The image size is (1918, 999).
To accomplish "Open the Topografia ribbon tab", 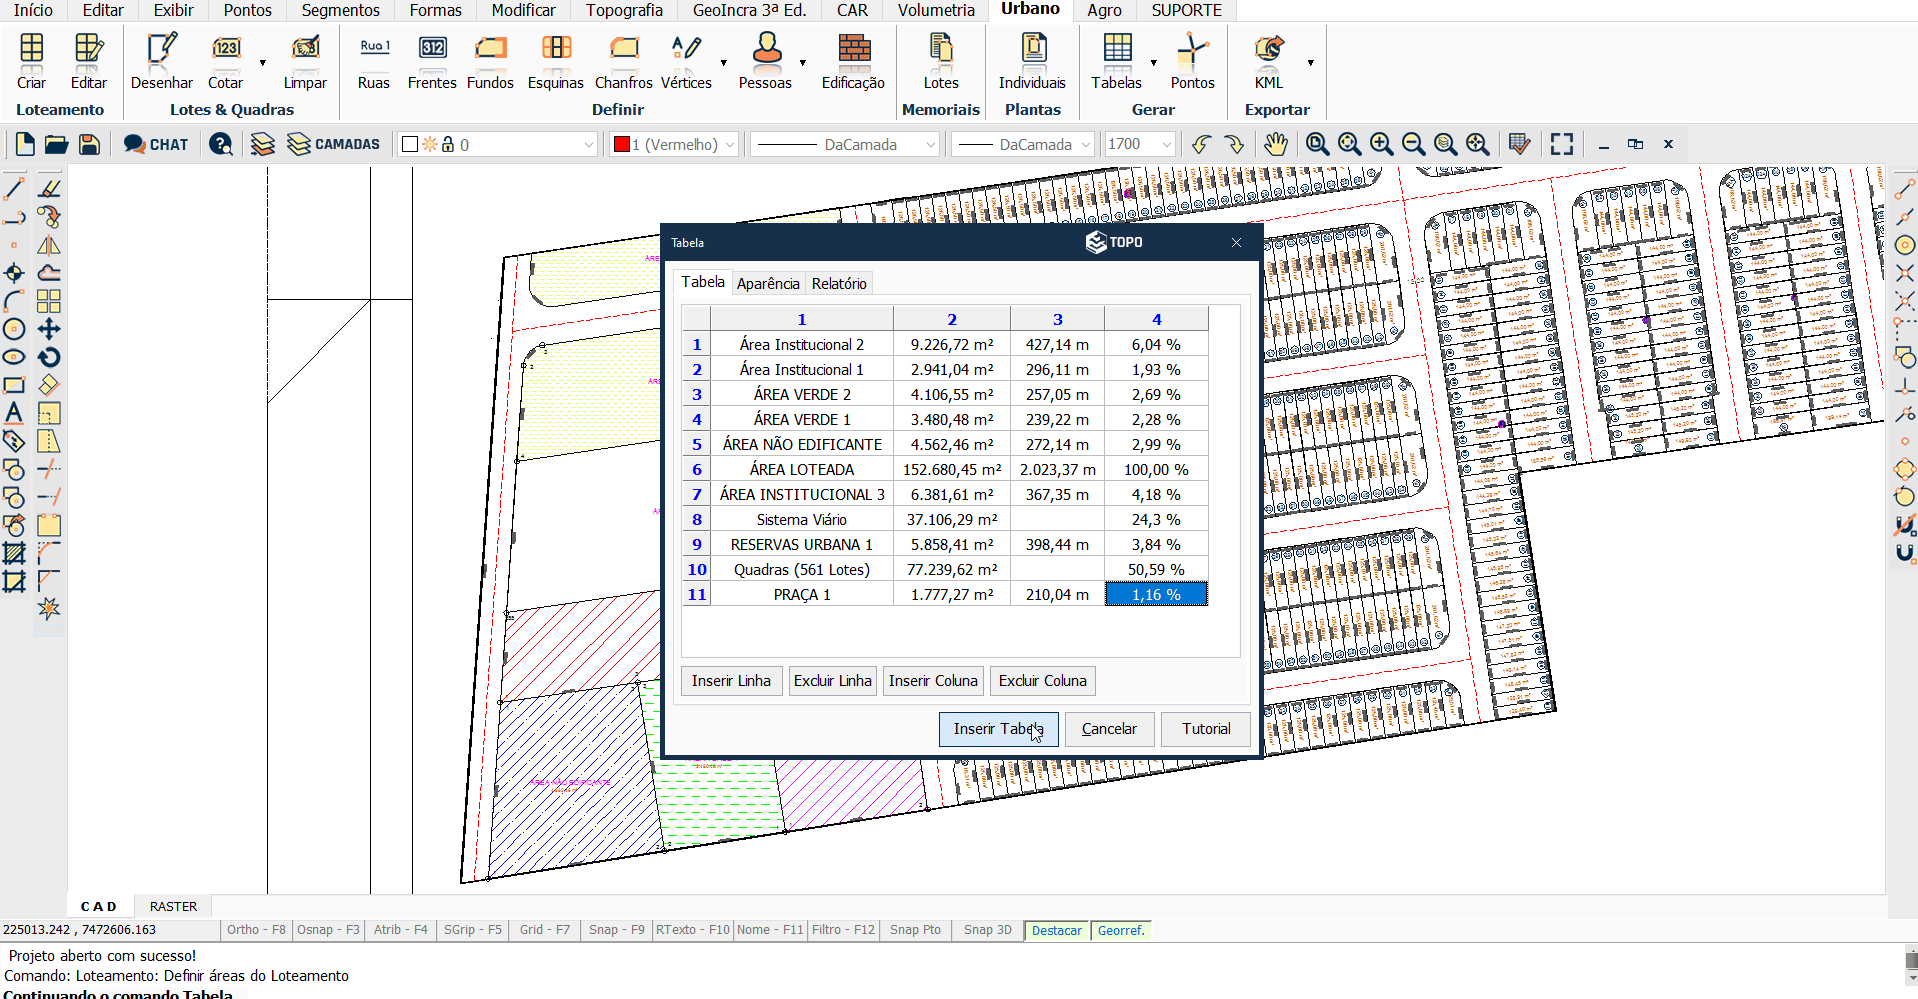I will [x=624, y=10].
